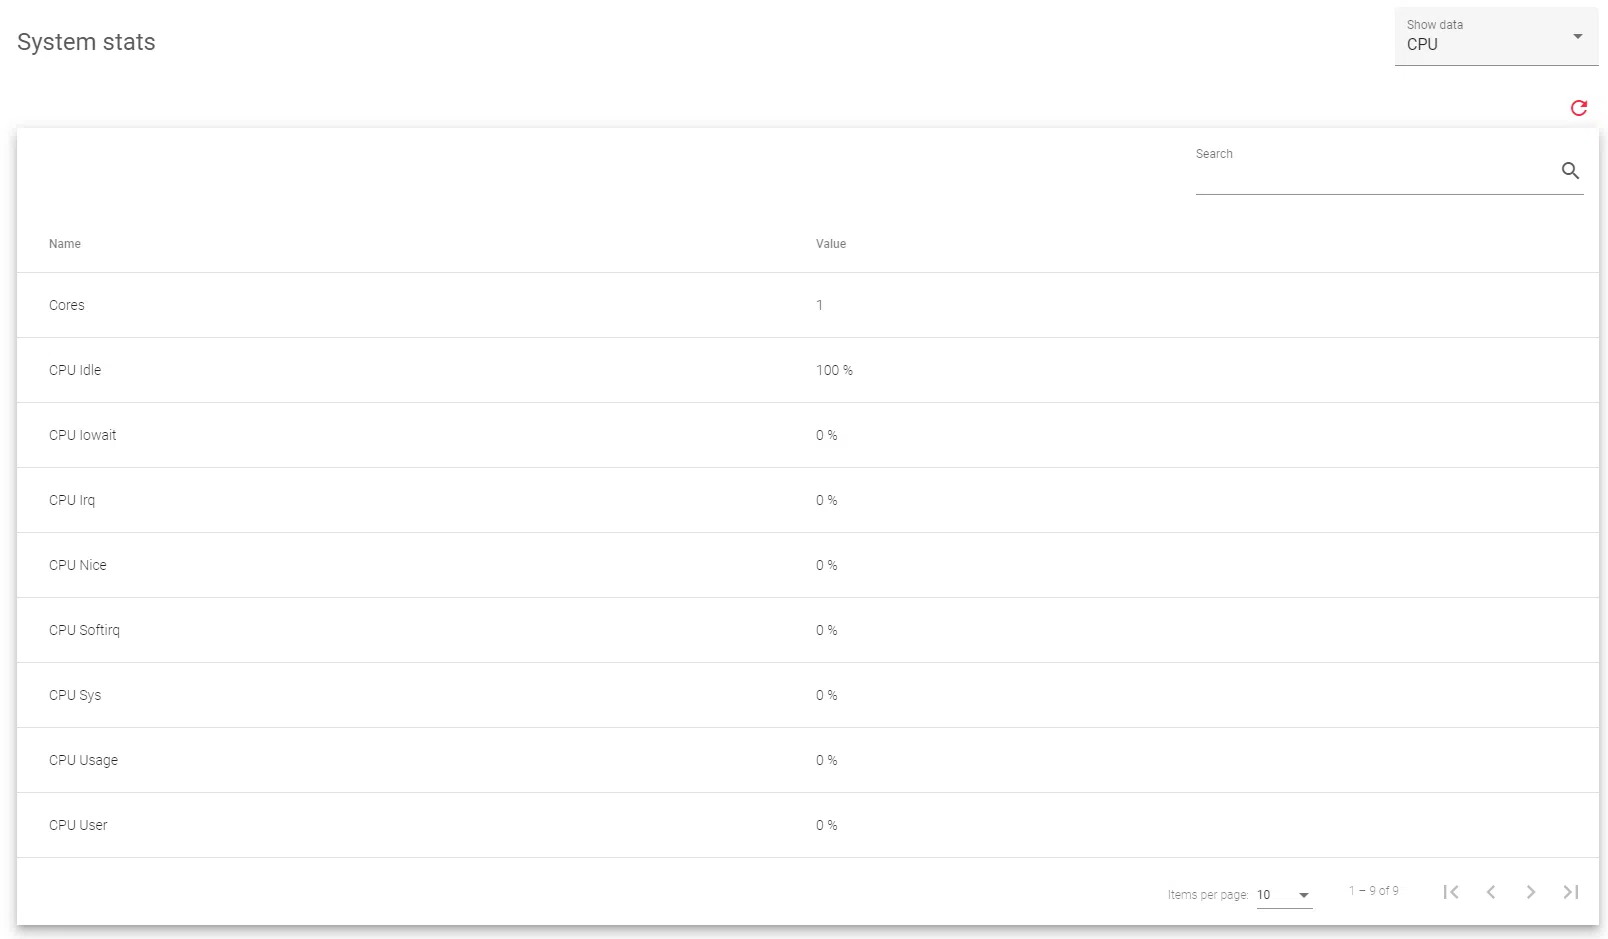Select the CPU Usage row
The width and height of the screenshot is (1608, 939).
83,760
